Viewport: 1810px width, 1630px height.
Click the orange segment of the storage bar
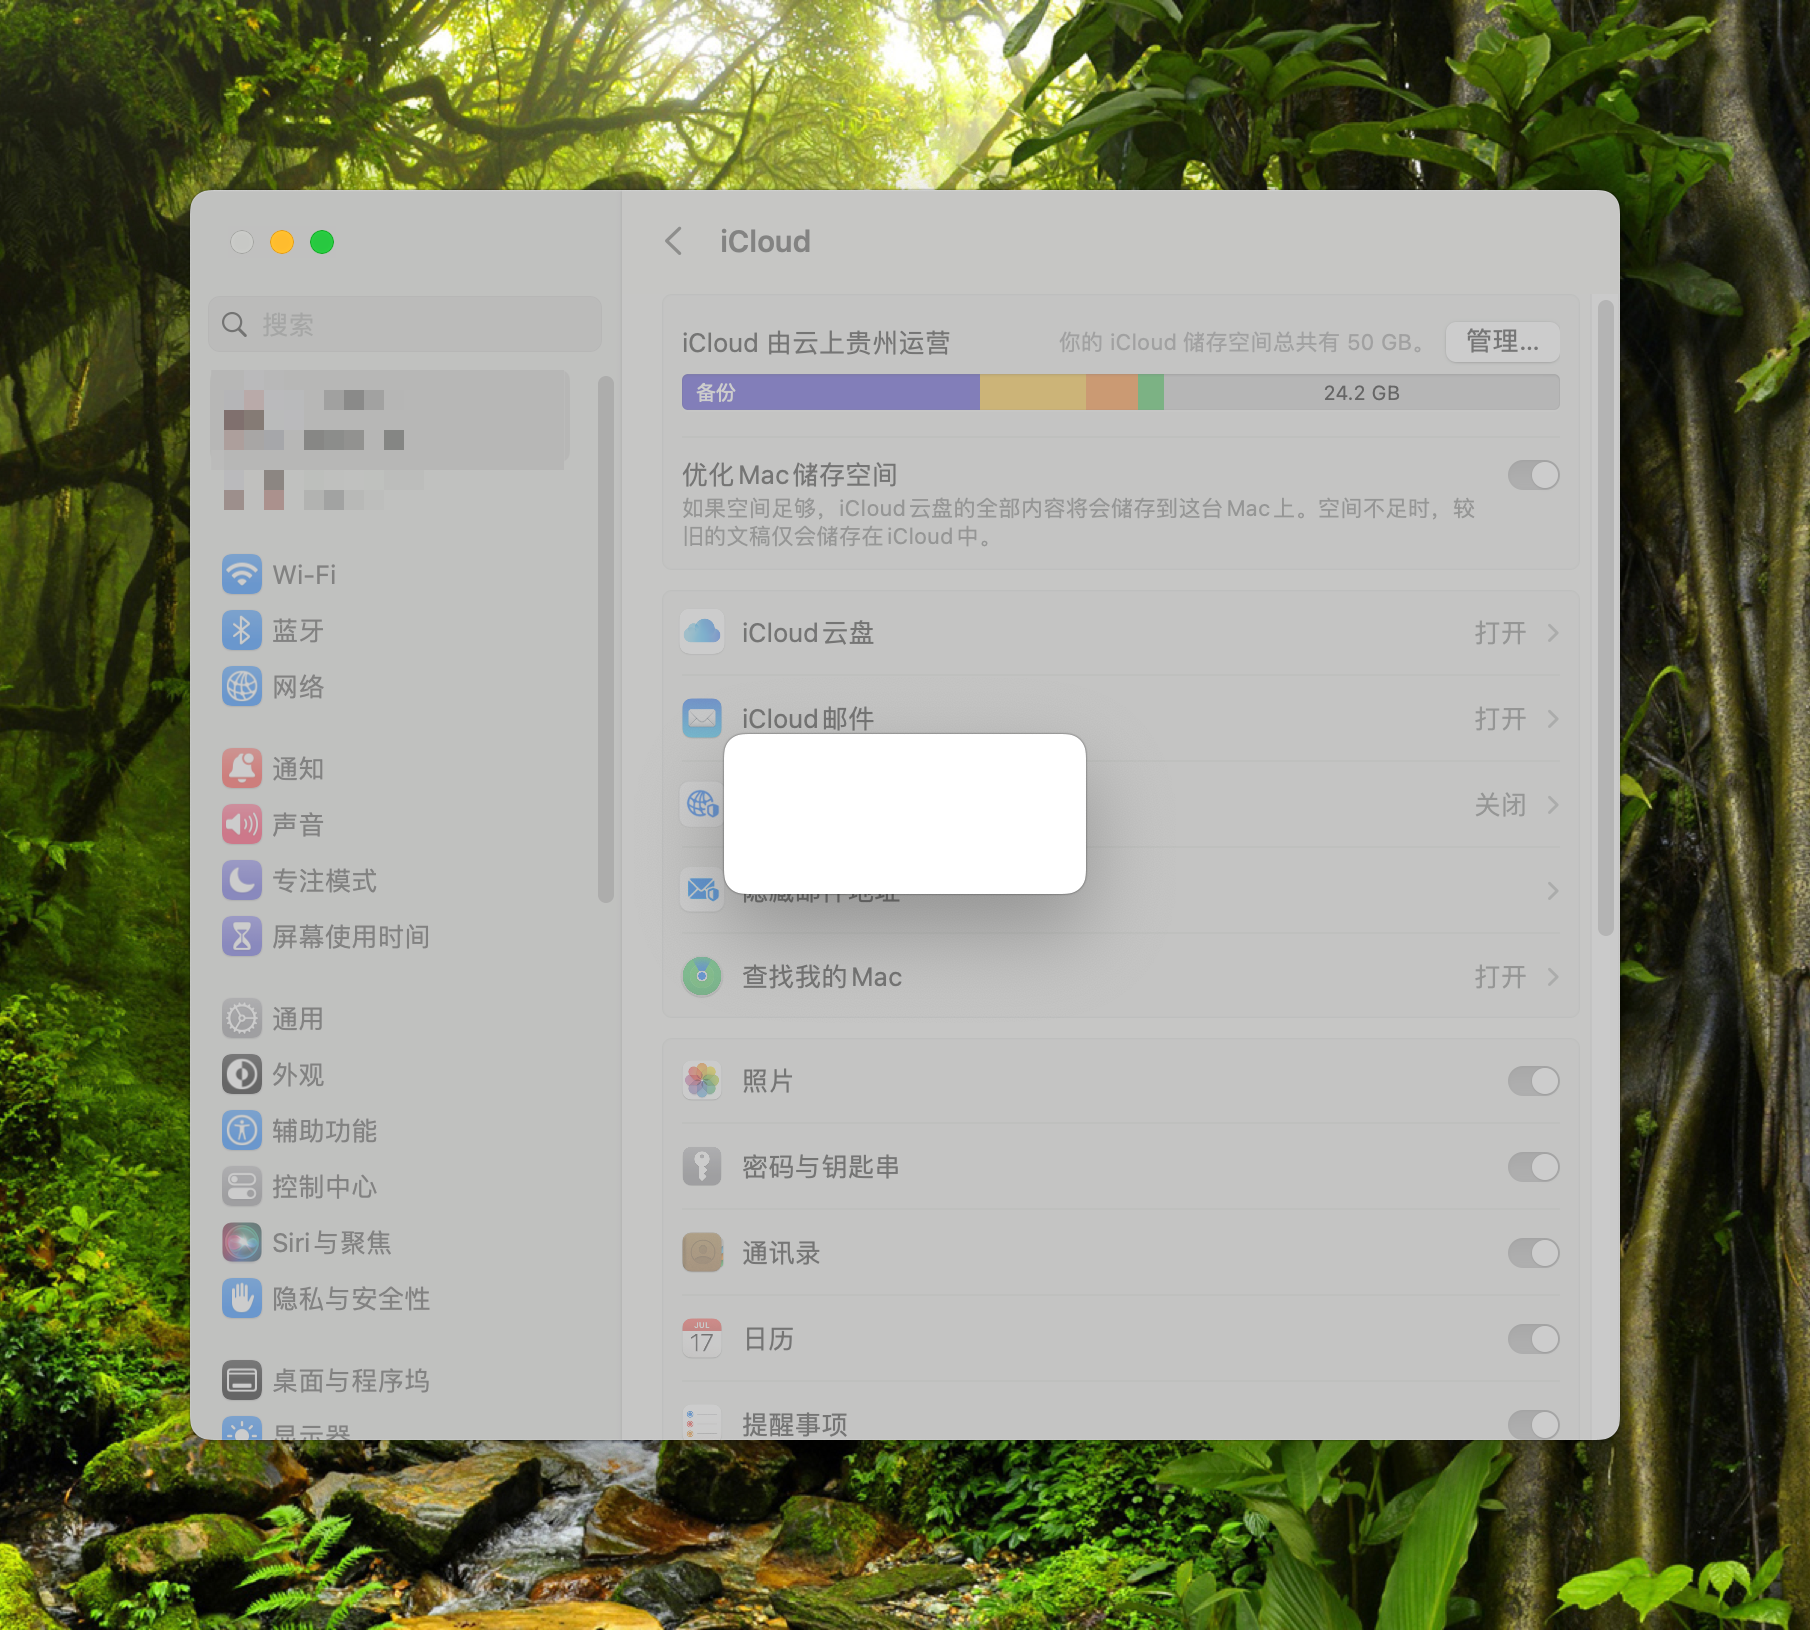click(1112, 392)
